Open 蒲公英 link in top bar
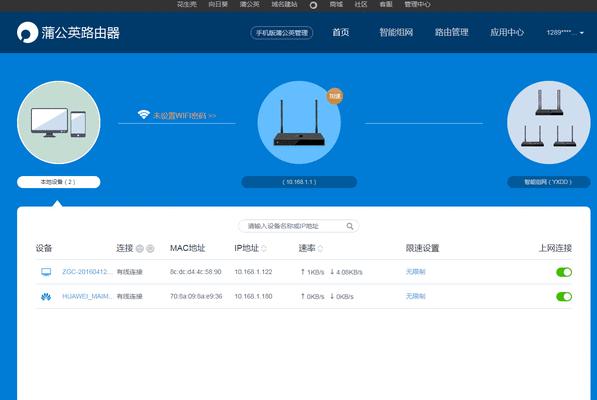Screen dimensions: 597x400 click(249, 4)
